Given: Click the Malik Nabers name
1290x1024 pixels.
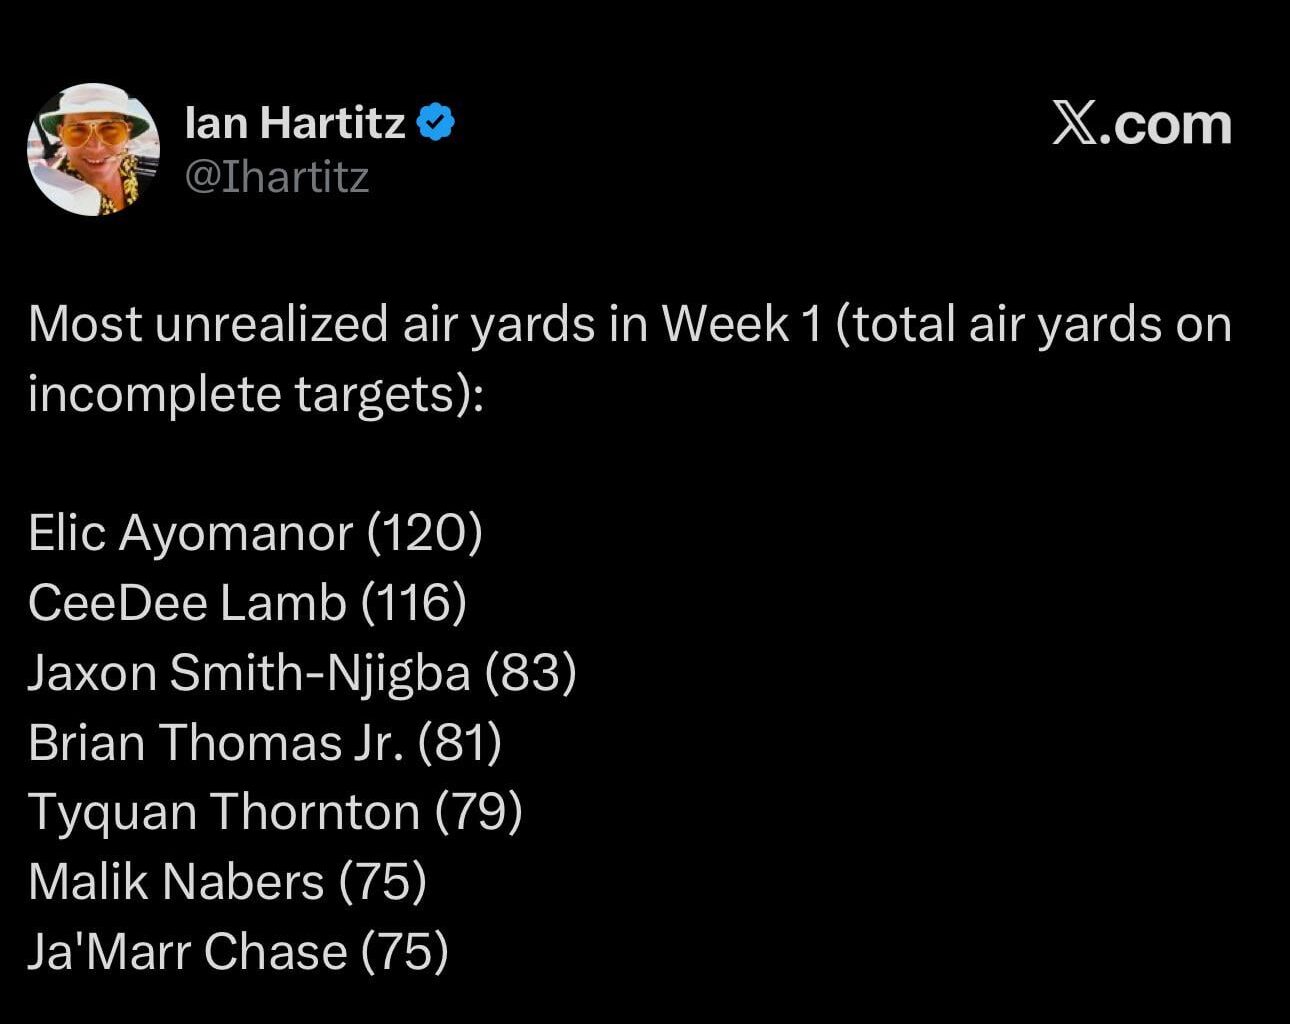Looking at the screenshot, I should [x=176, y=881].
